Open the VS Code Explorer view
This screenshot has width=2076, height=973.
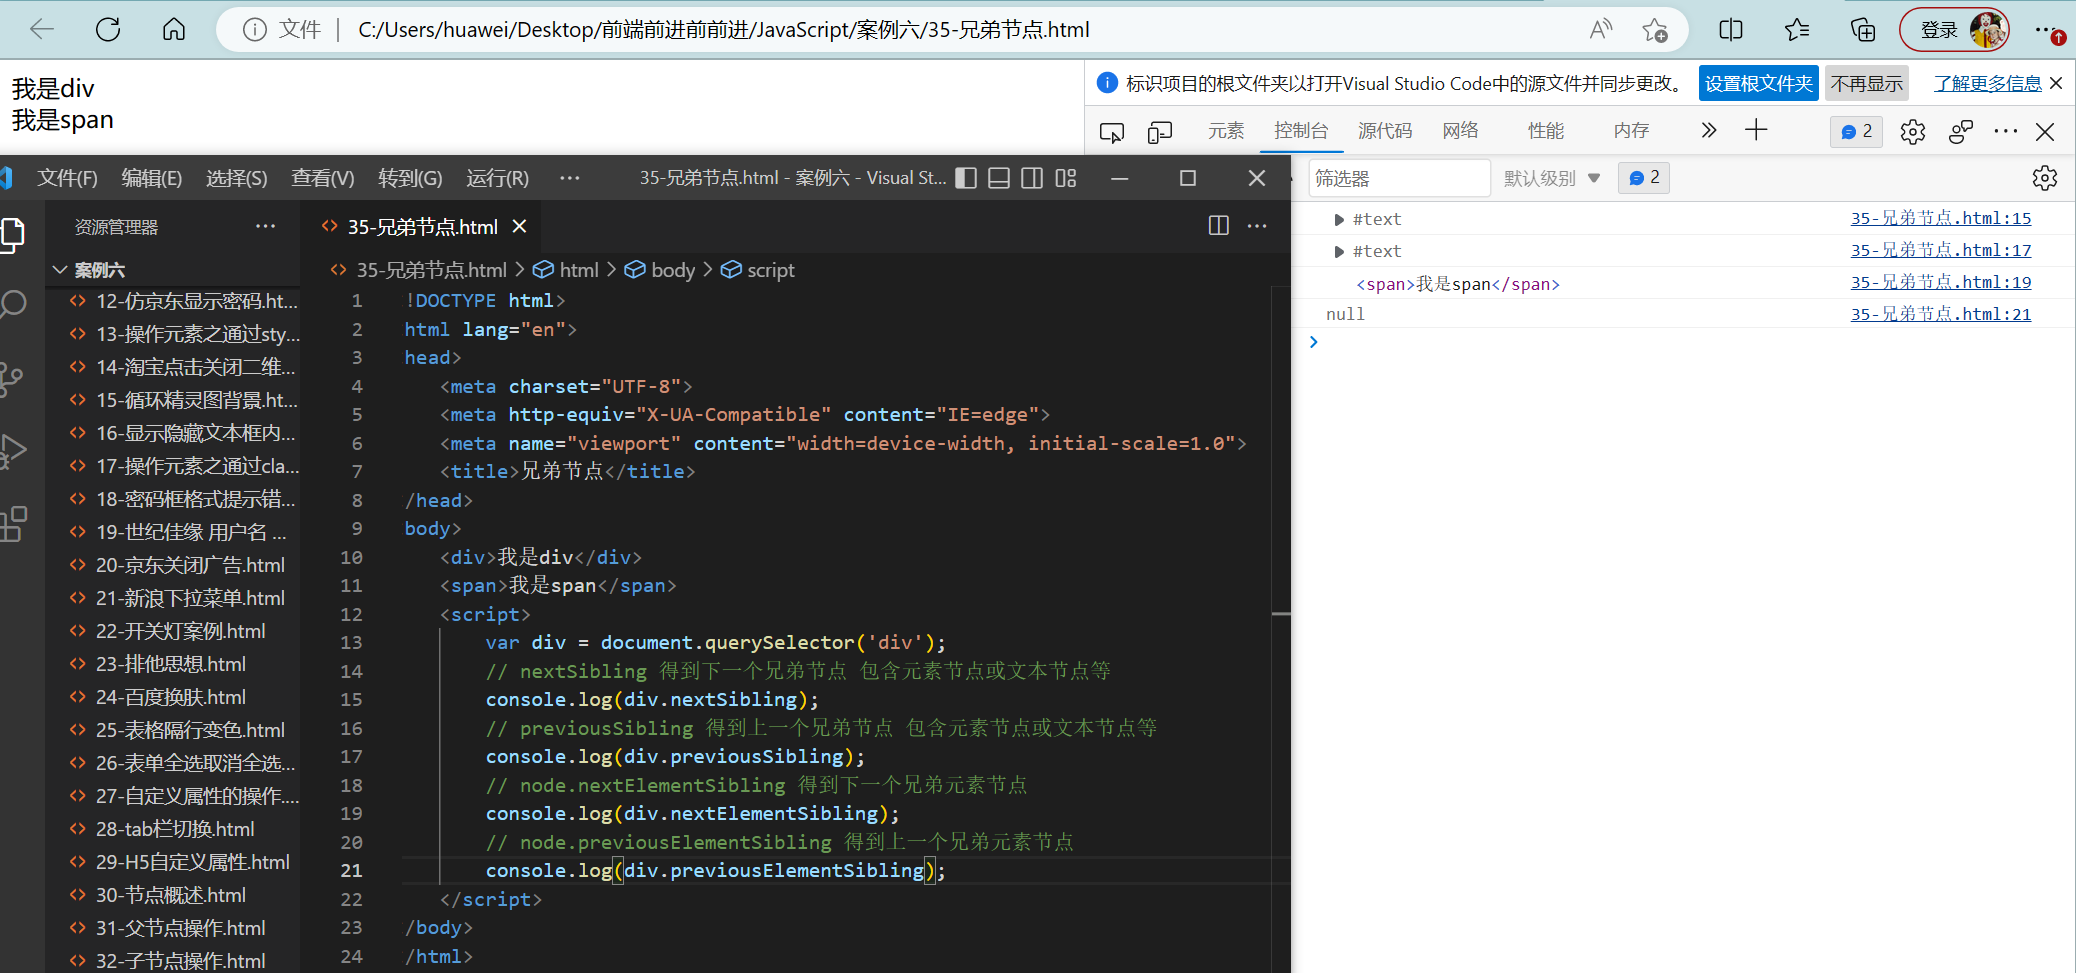12,234
